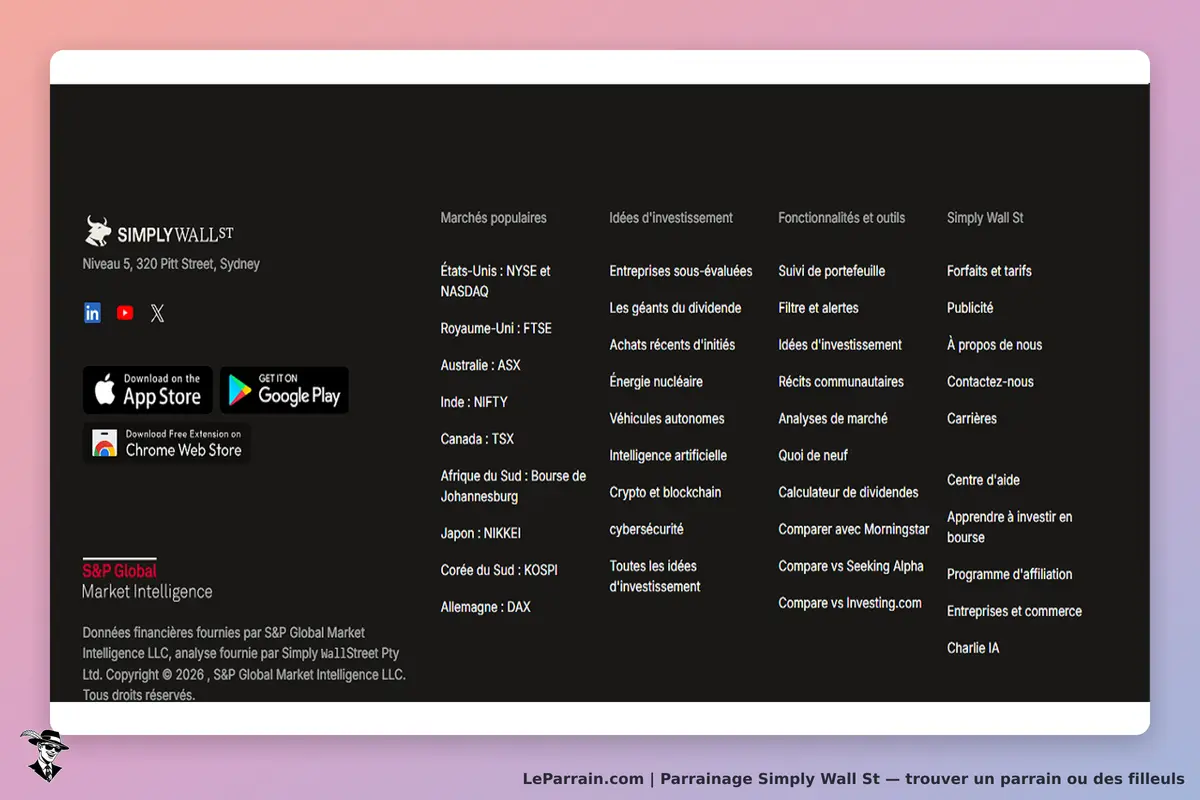Open Entreprises sous-évaluées link
Image resolution: width=1200 pixels, height=800 pixels.
[x=681, y=271]
